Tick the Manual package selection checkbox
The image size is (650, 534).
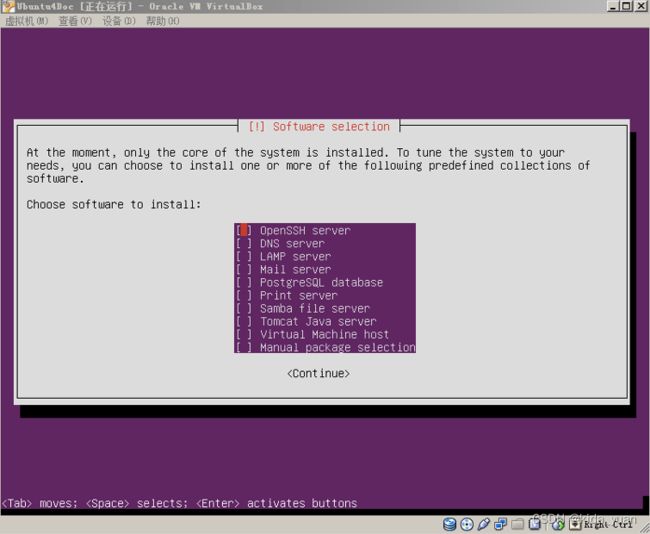244,348
